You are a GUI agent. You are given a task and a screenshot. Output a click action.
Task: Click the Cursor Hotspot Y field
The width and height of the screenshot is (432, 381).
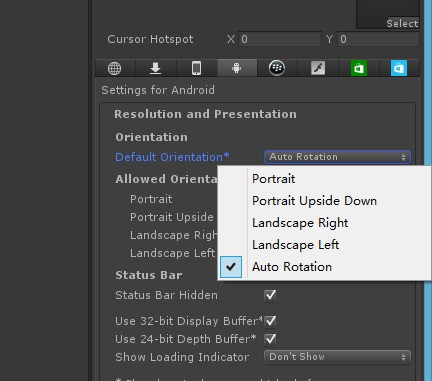pos(378,39)
